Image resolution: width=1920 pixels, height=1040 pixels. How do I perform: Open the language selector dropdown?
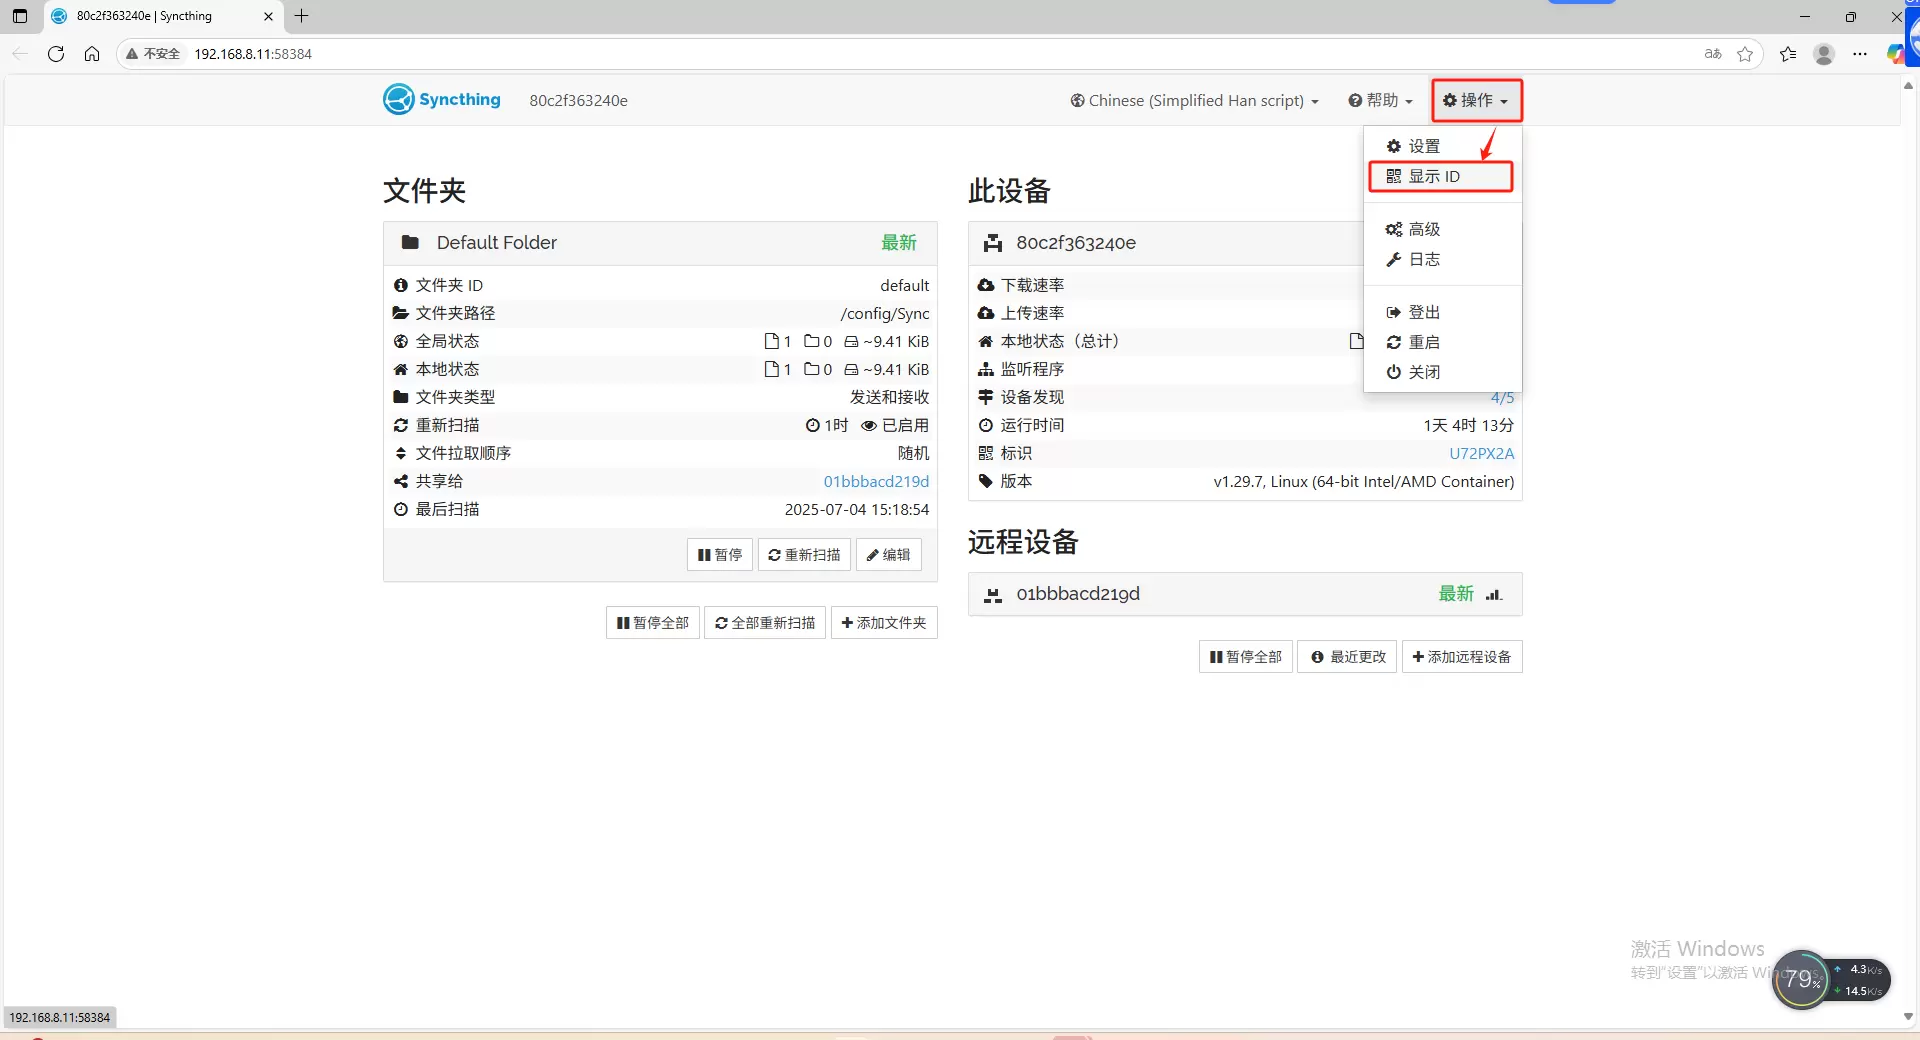(x=1194, y=101)
